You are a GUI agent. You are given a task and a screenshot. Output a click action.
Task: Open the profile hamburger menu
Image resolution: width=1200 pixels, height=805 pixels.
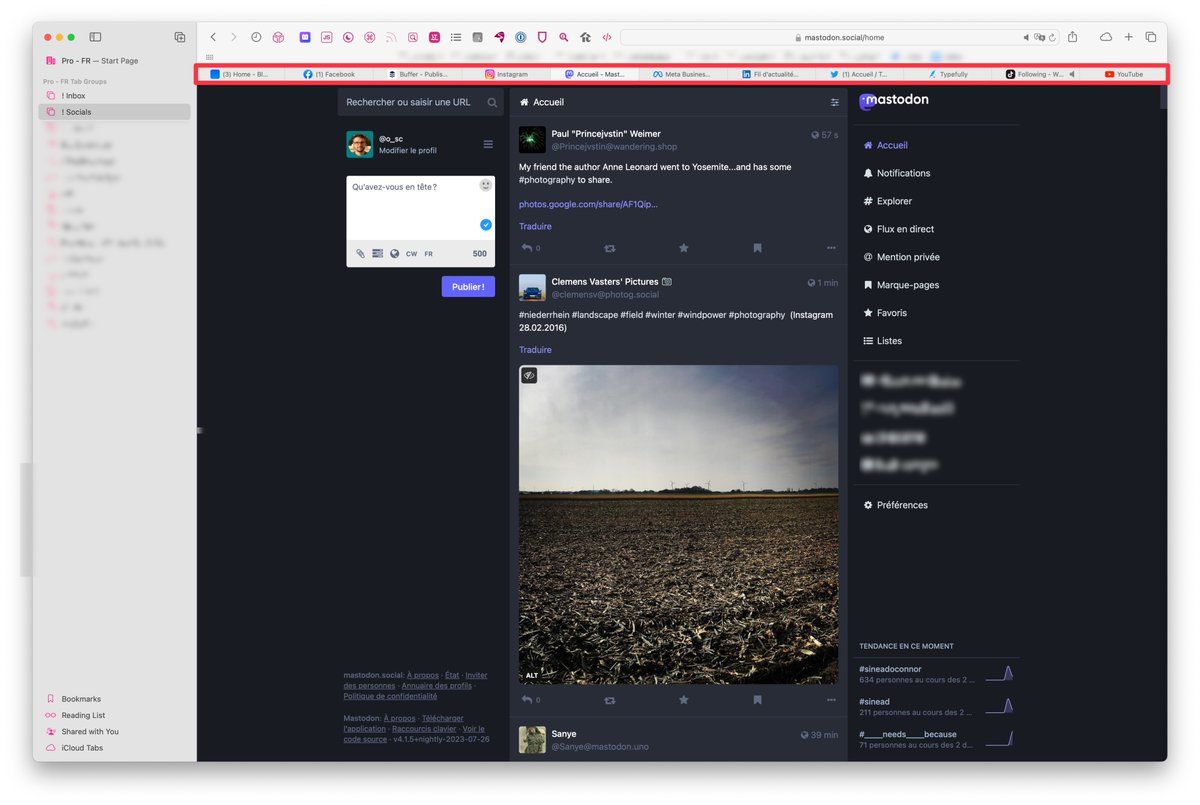[488, 144]
